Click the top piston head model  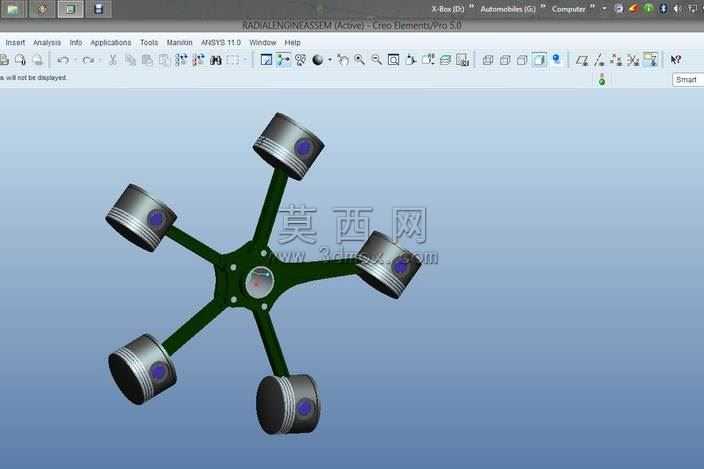(x=288, y=146)
